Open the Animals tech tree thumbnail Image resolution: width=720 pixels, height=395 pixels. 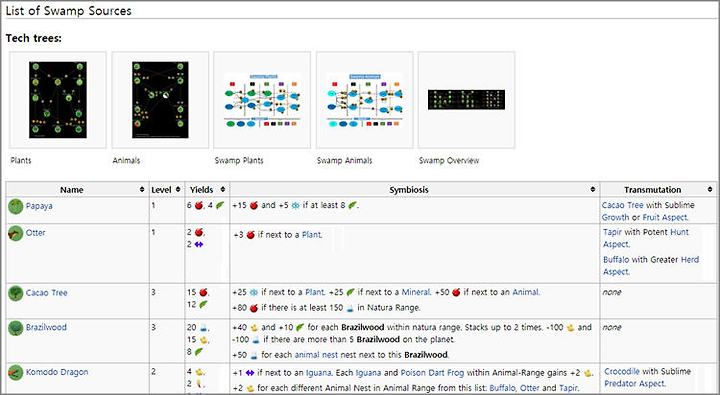coord(160,100)
